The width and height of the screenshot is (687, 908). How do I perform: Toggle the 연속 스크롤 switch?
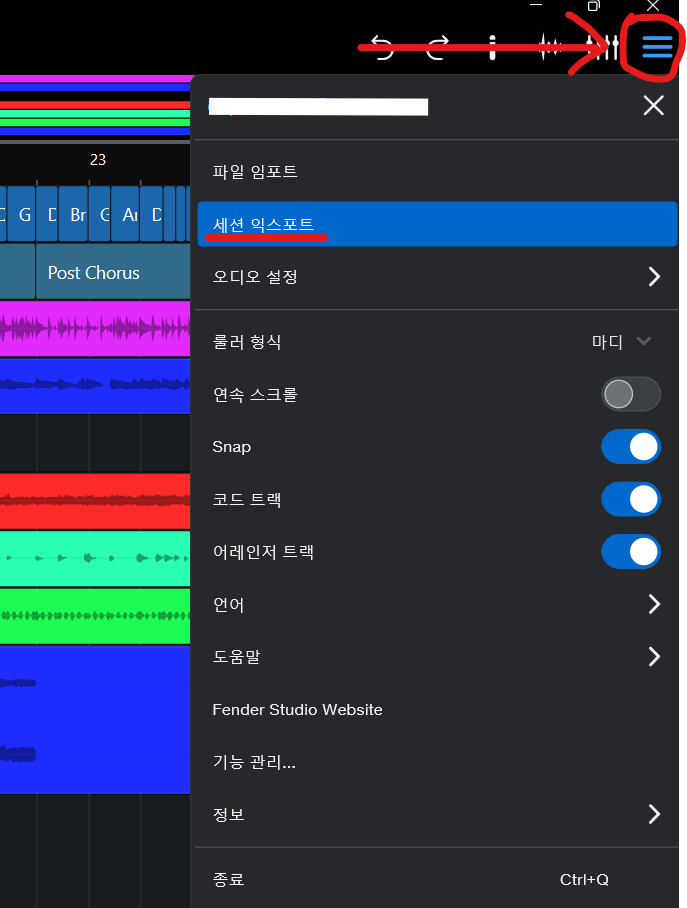pos(630,394)
